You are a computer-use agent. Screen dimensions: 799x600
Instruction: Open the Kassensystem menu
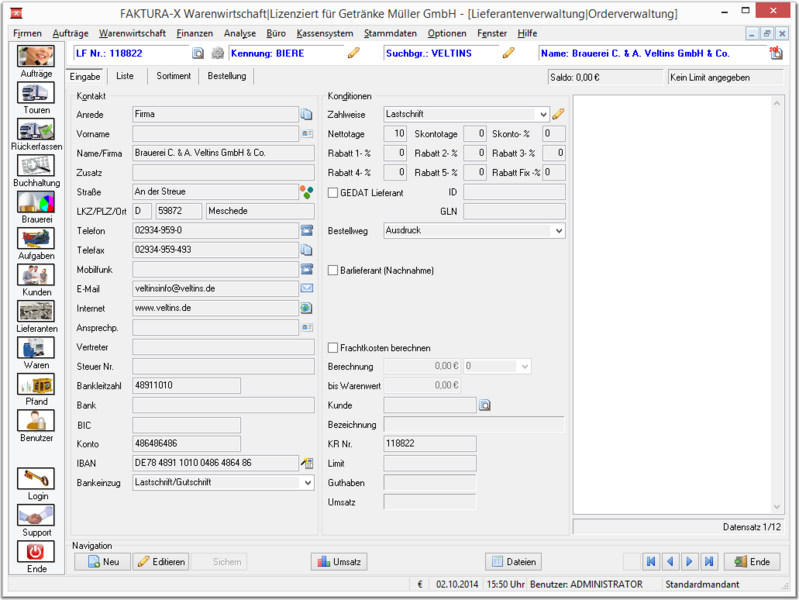point(325,33)
